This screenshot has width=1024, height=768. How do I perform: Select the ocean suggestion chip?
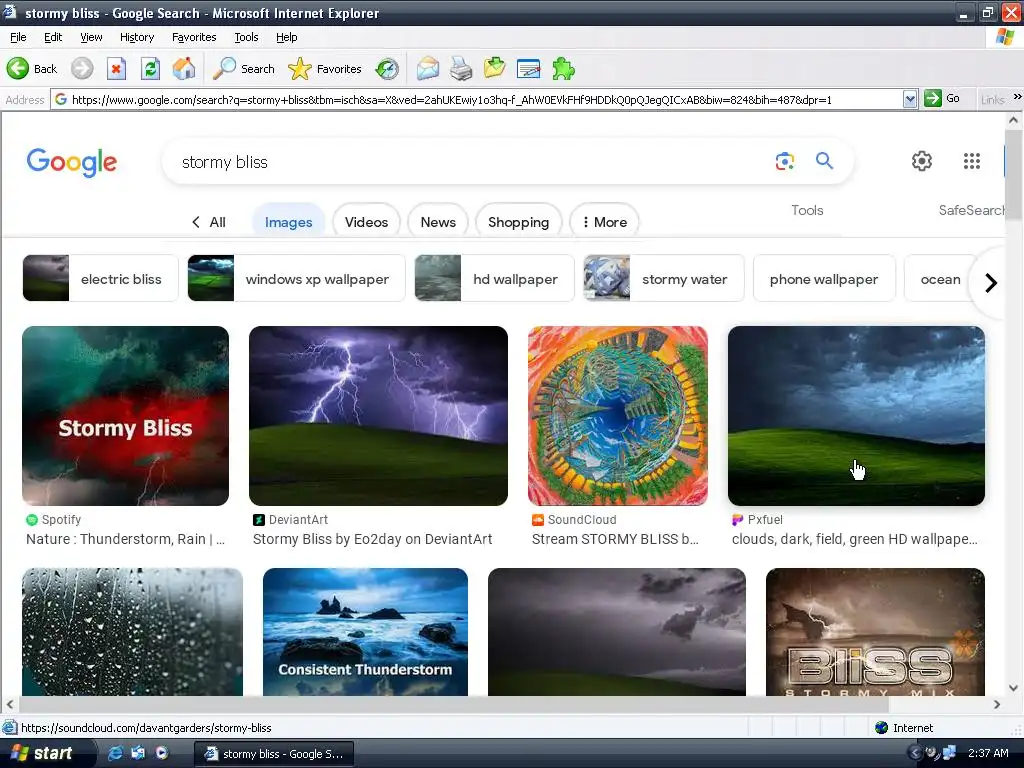(940, 279)
